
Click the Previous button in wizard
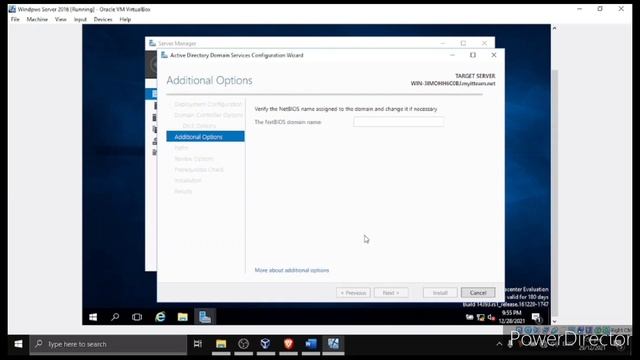click(x=353, y=293)
